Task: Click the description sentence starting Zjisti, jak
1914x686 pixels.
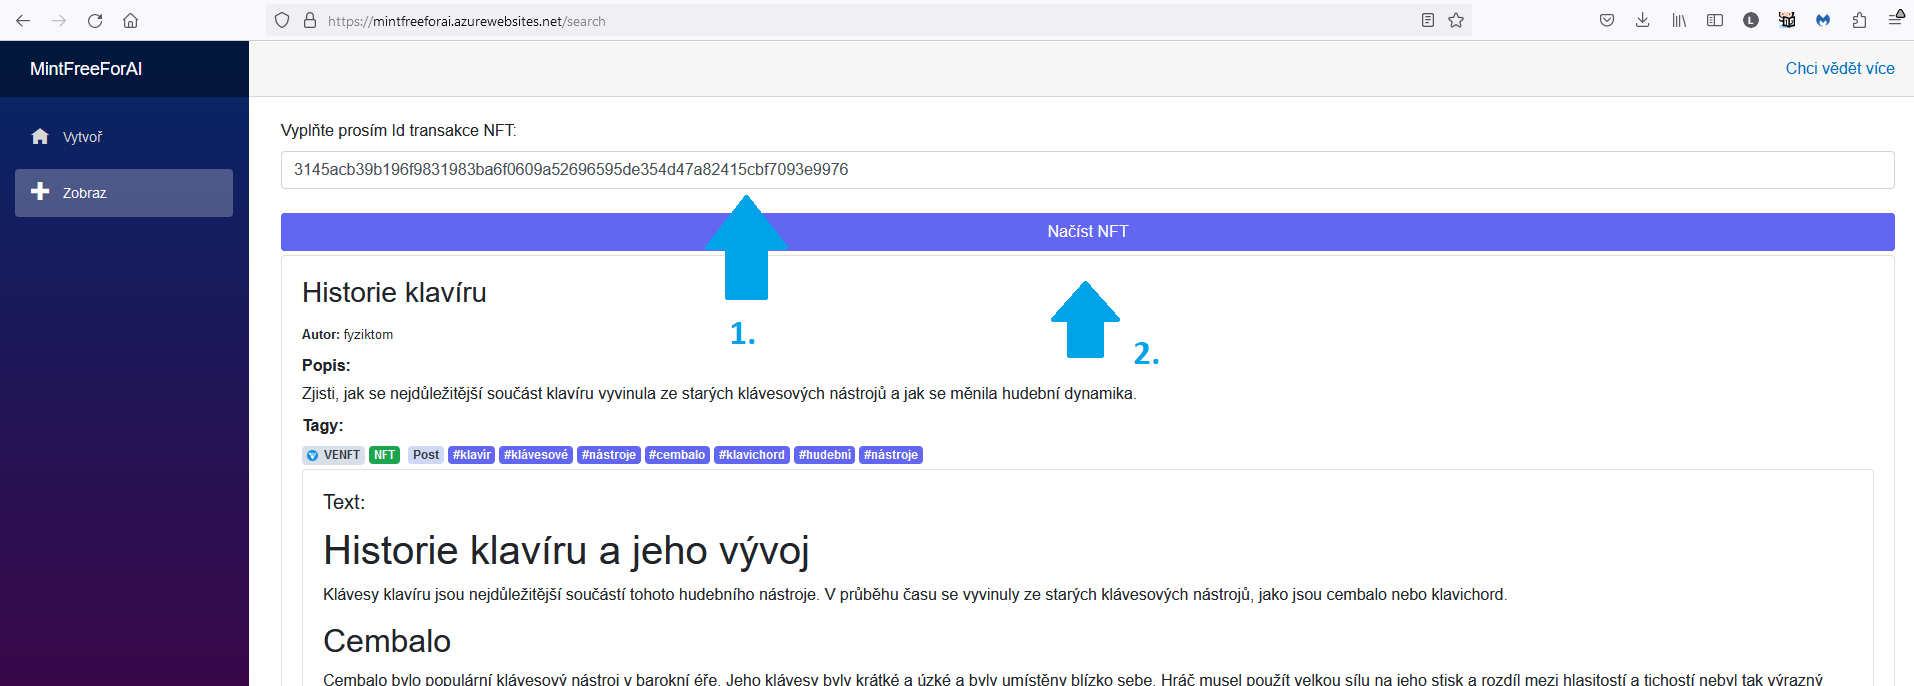Action: pyautogui.click(x=719, y=394)
